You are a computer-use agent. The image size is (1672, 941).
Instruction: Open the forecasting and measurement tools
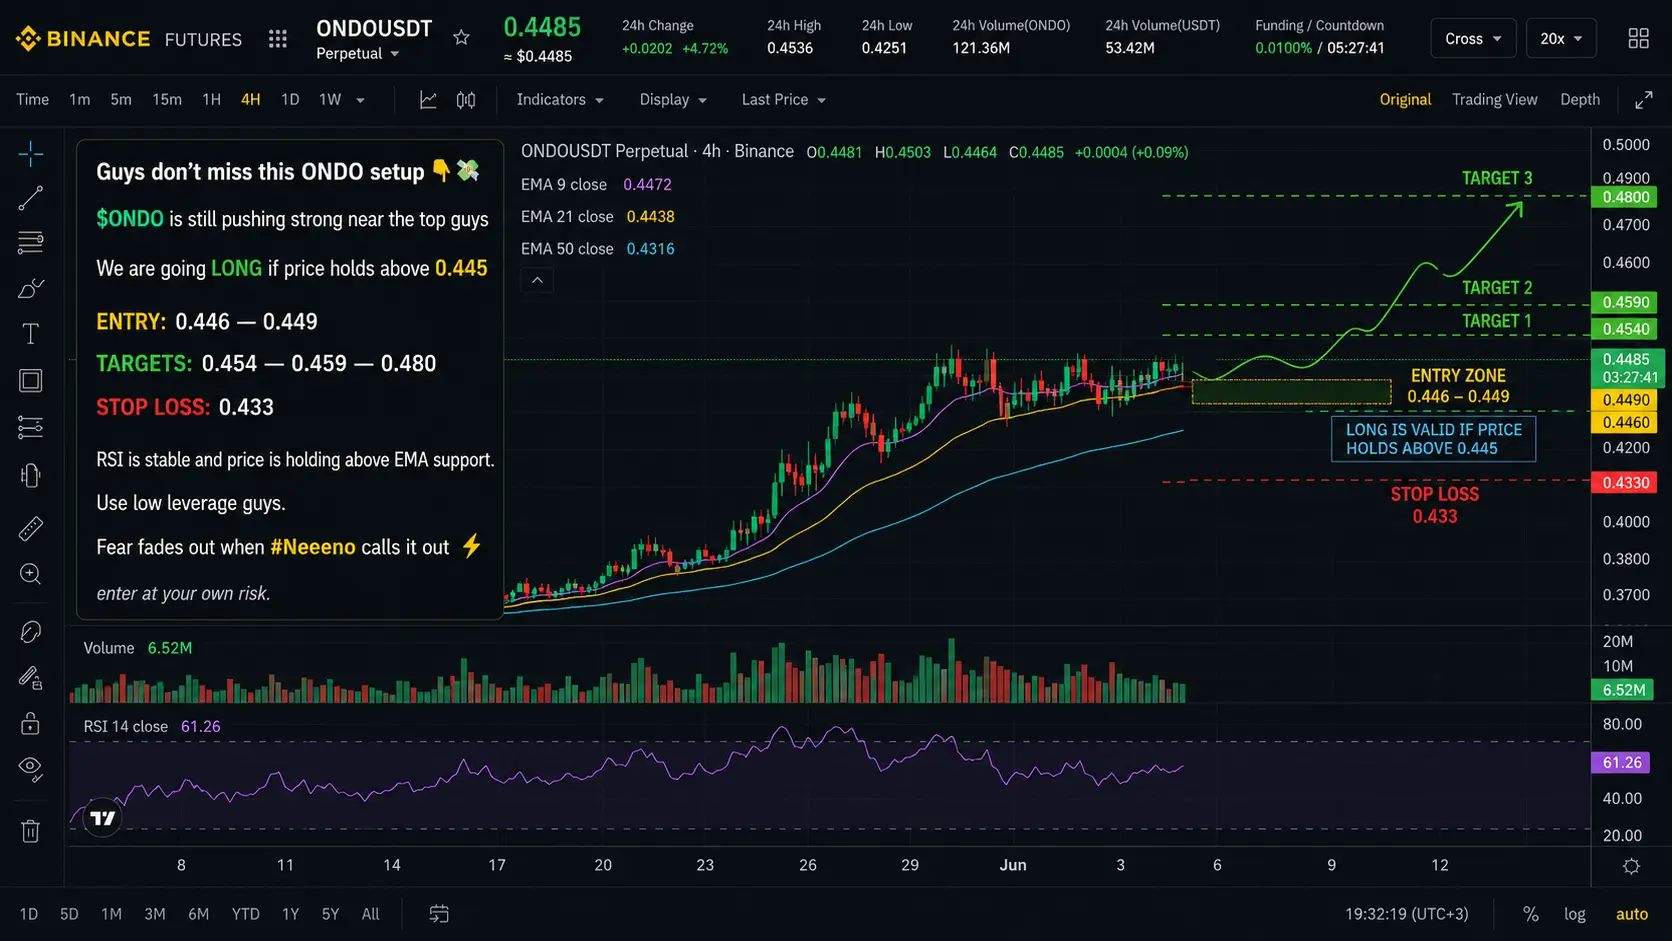[31, 428]
